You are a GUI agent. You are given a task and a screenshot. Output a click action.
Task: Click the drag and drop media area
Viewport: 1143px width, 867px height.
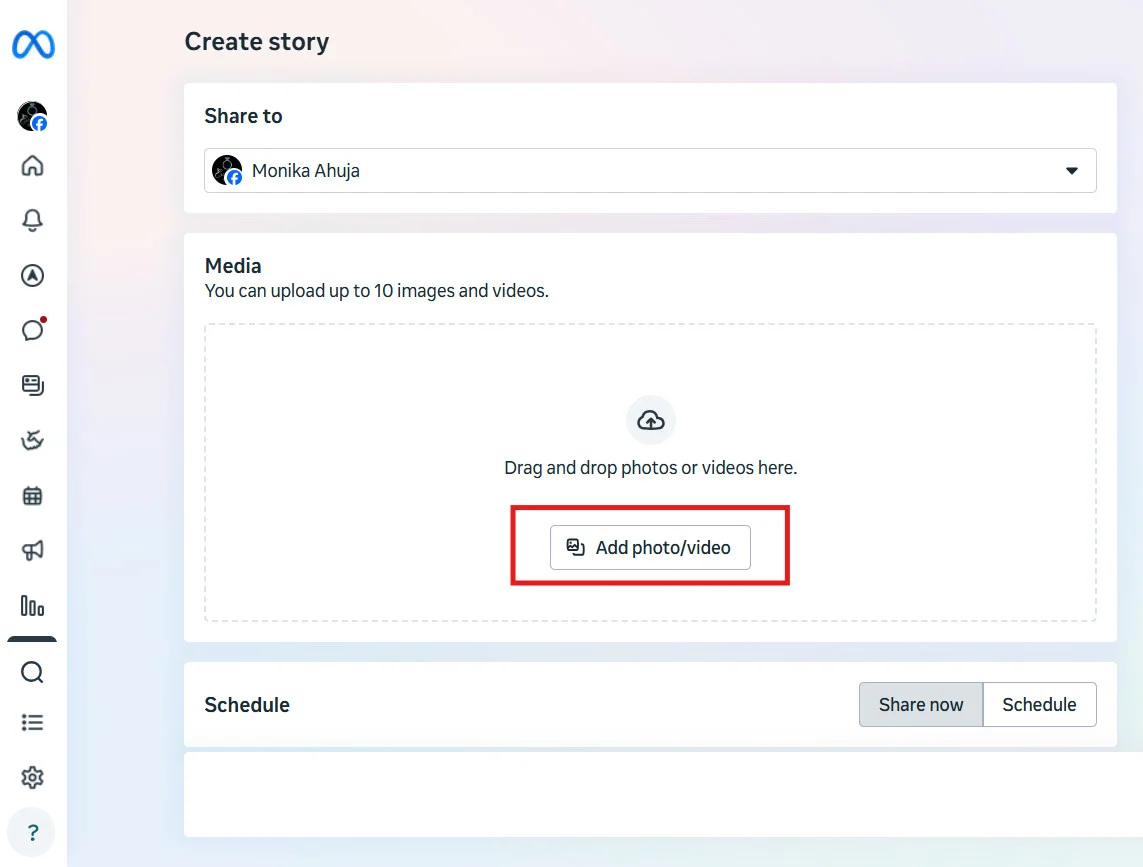(650, 473)
